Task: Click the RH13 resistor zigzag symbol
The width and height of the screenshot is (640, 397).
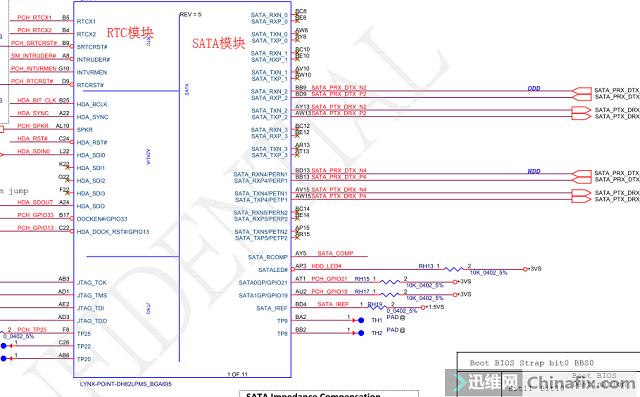Action: [453, 269]
